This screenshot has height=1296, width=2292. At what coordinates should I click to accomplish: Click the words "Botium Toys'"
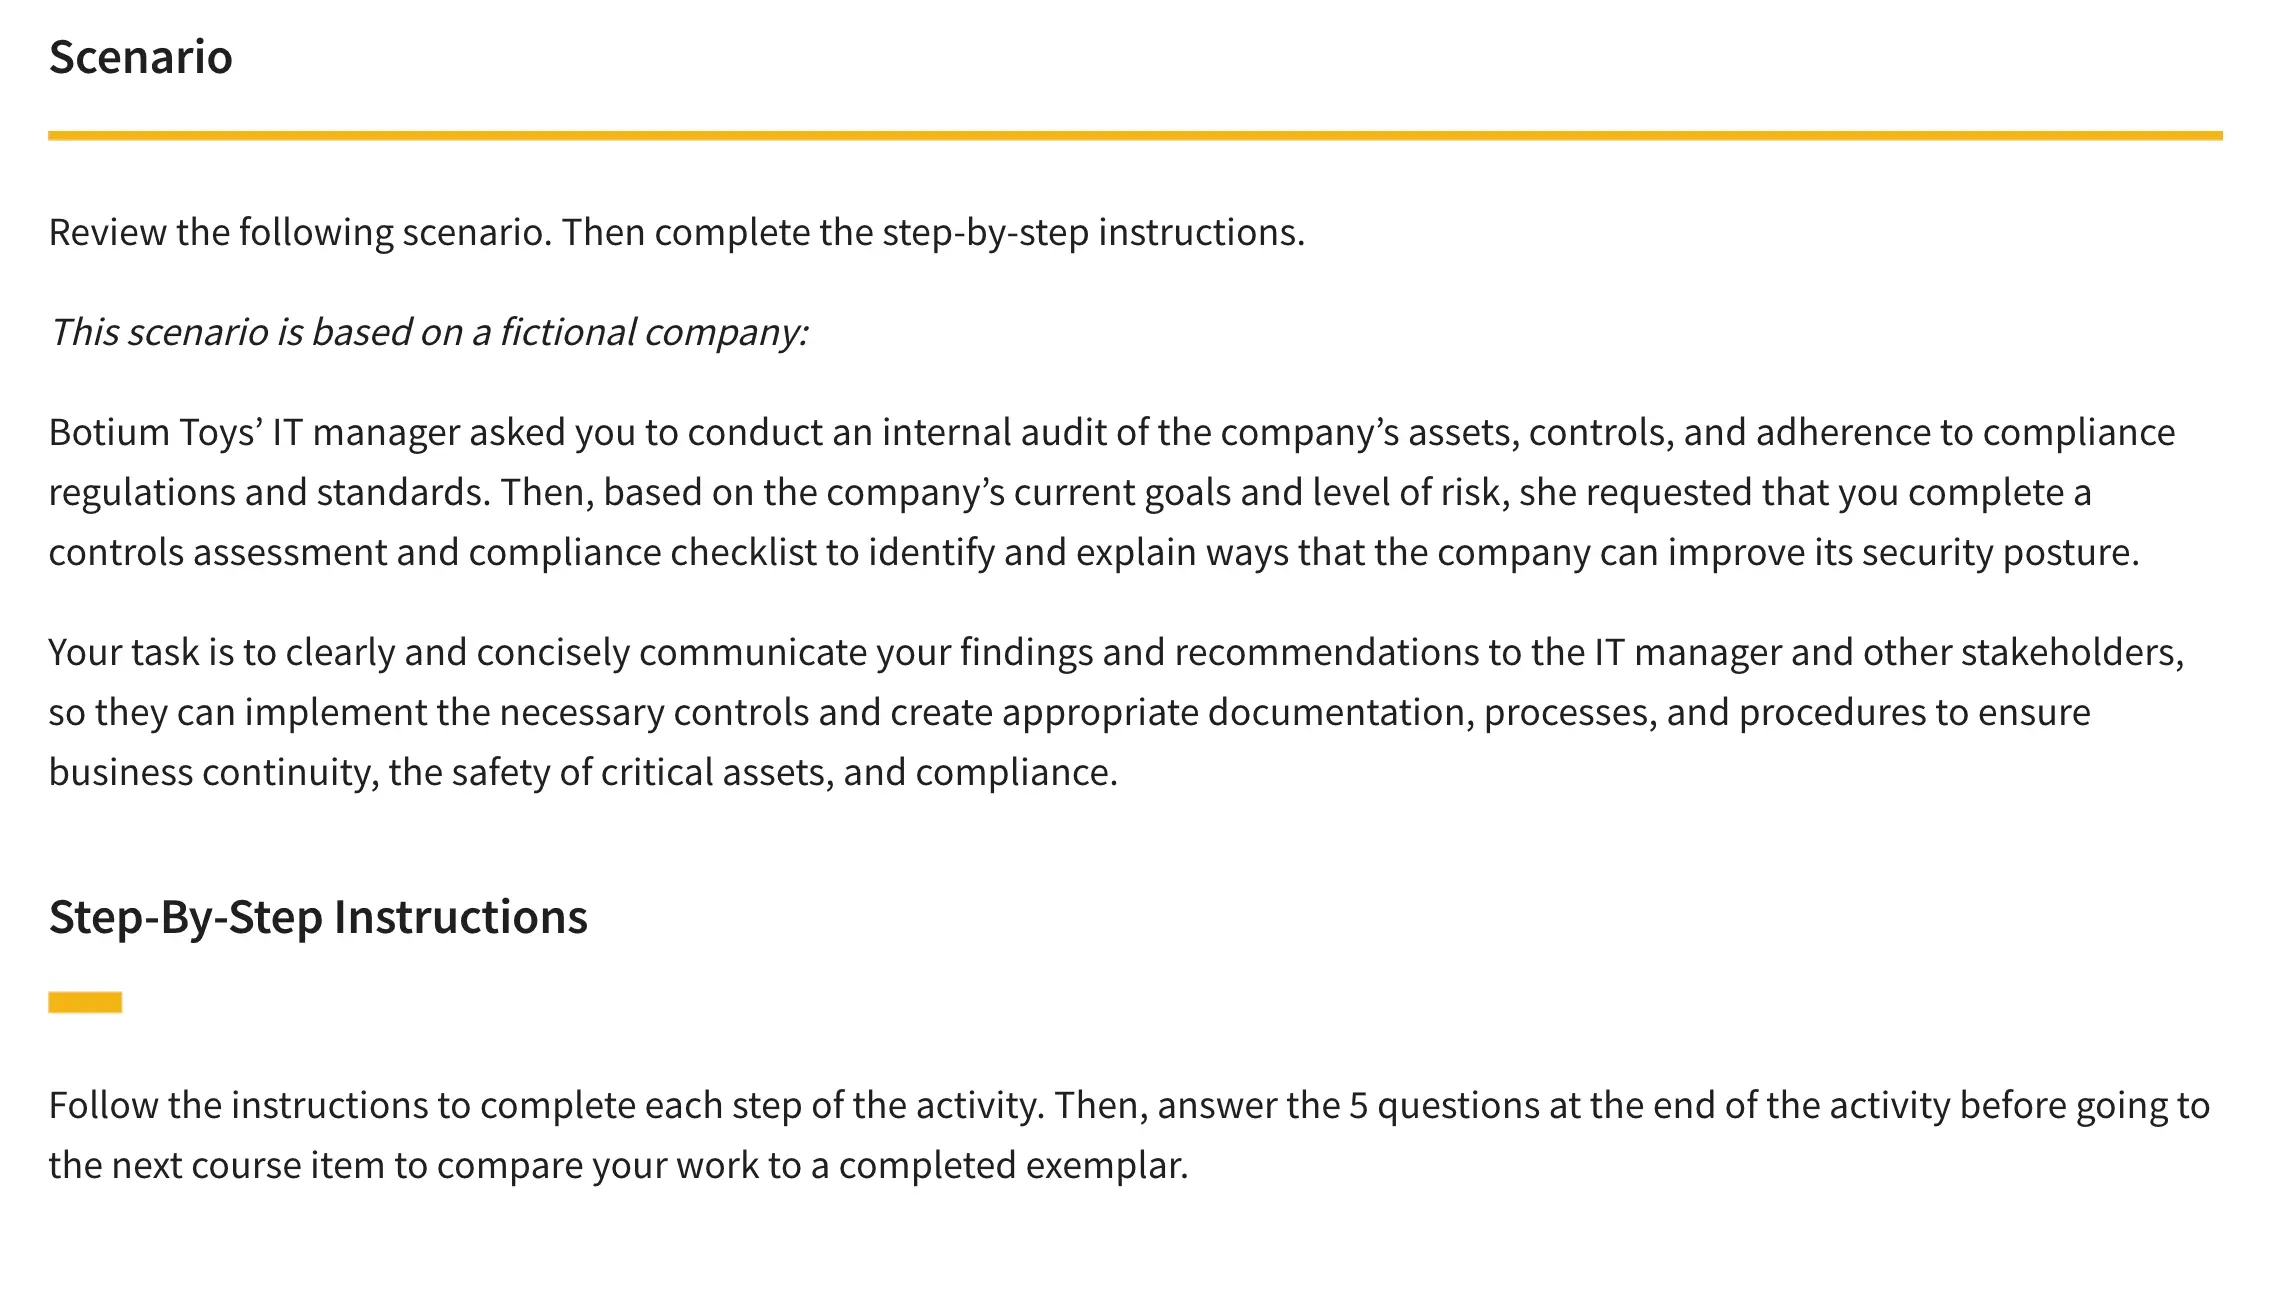[x=156, y=432]
